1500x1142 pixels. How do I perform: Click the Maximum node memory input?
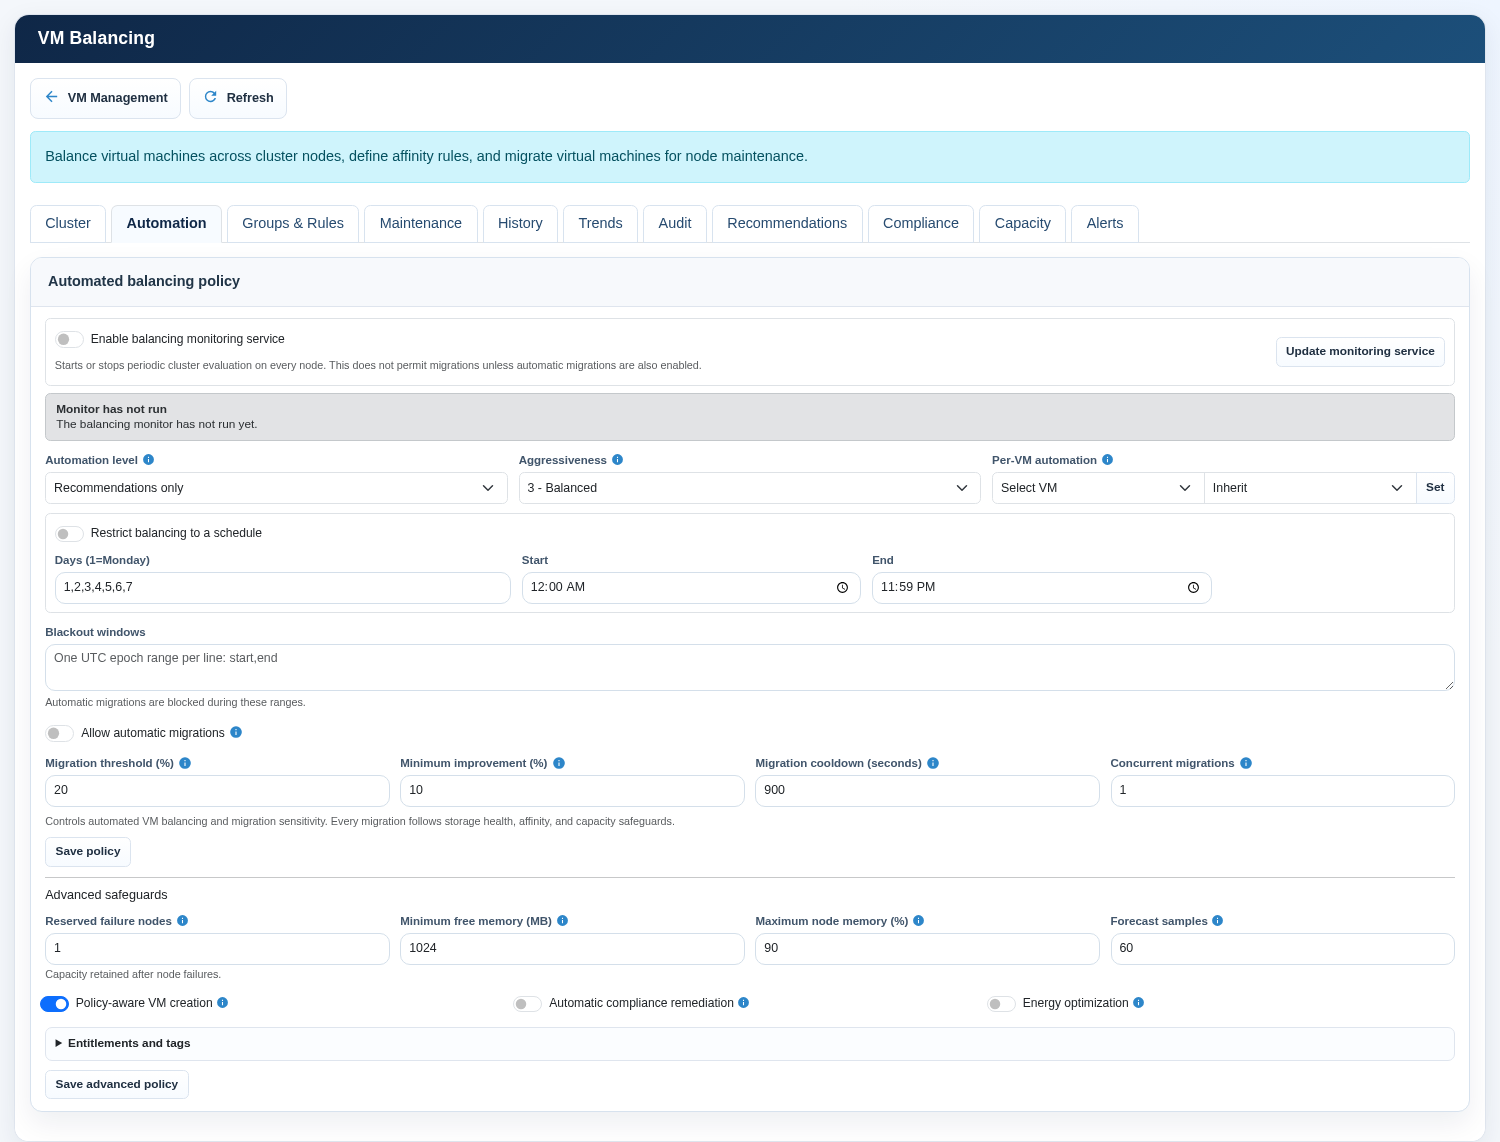pos(927,949)
